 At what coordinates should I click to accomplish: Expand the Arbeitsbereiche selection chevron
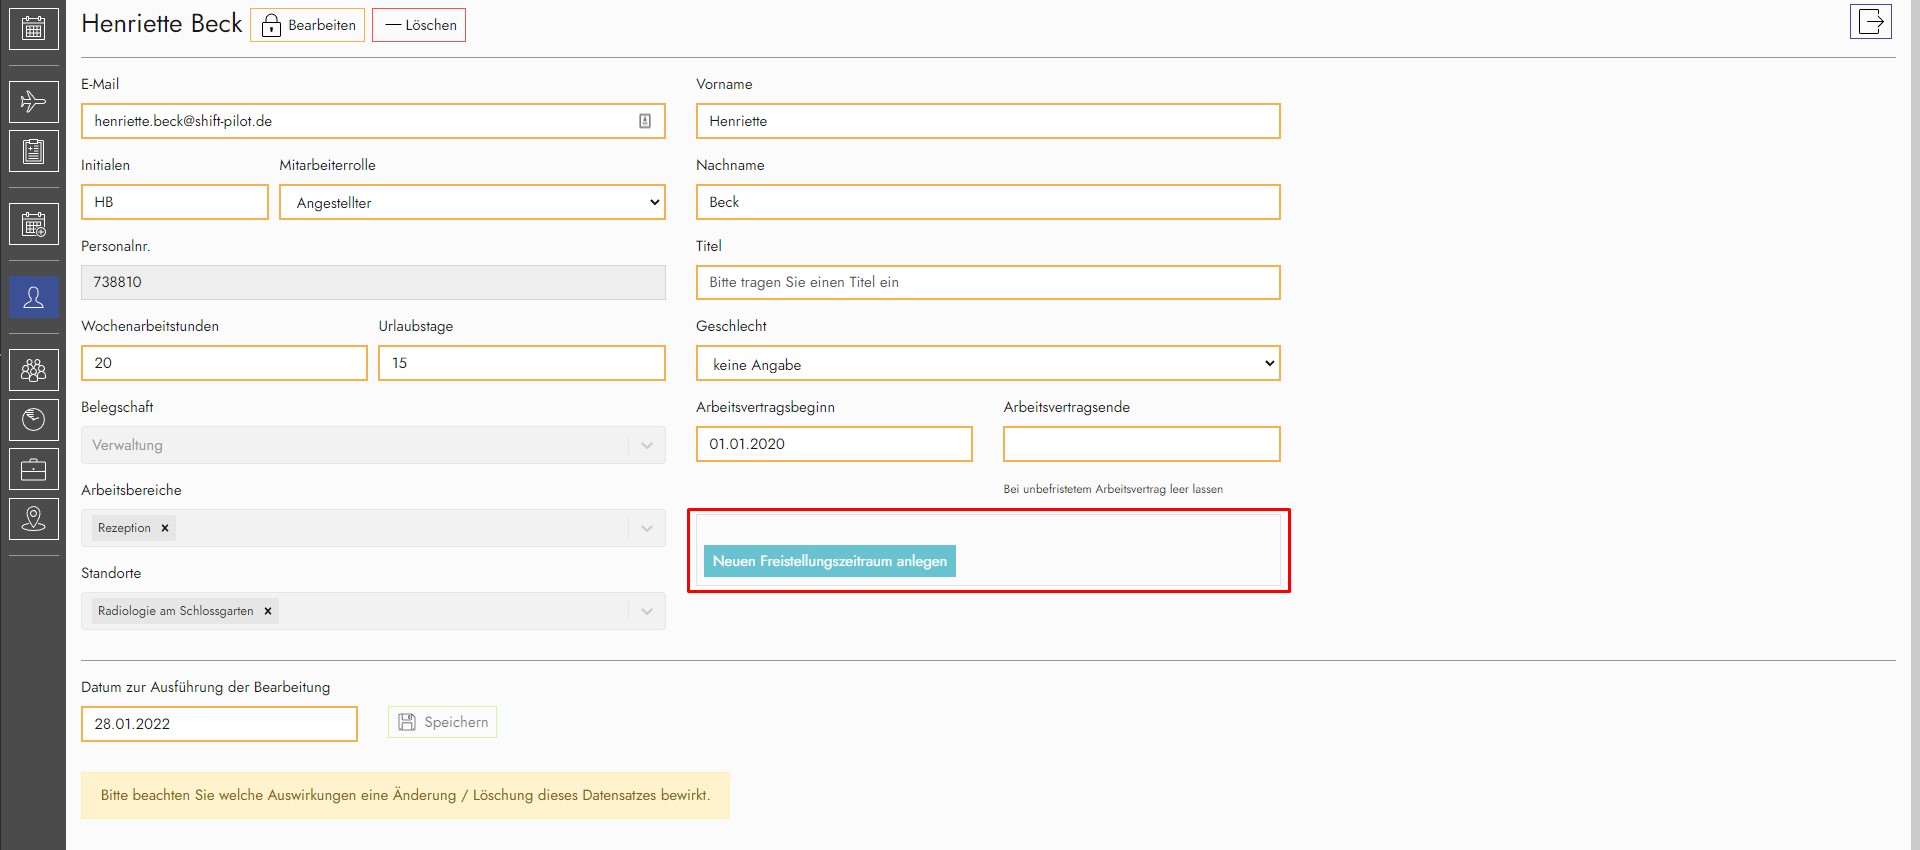[647, 528]
